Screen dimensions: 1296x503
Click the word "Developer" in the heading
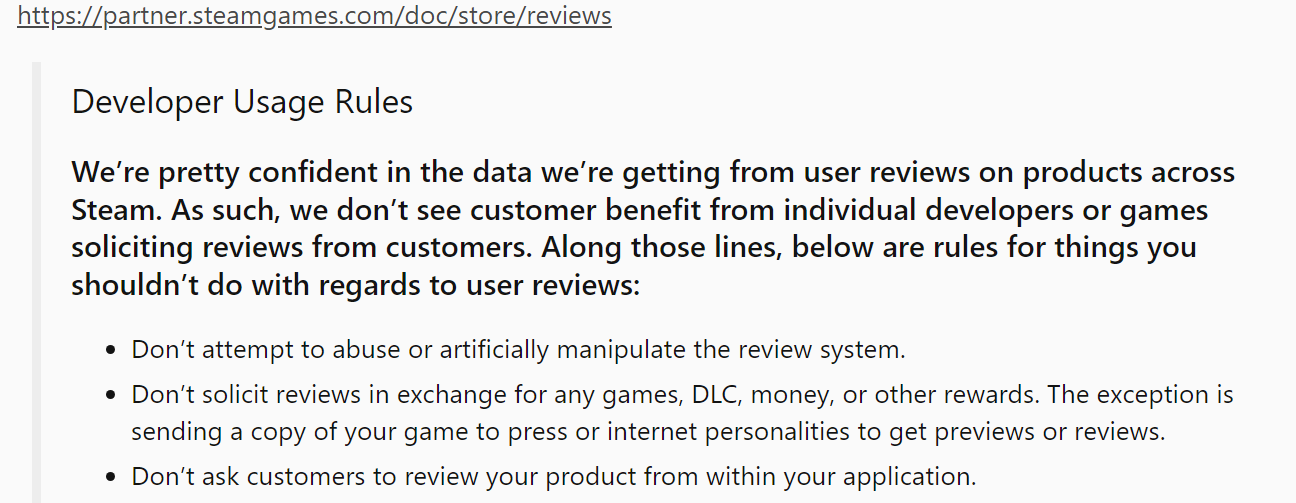(149, 102)
